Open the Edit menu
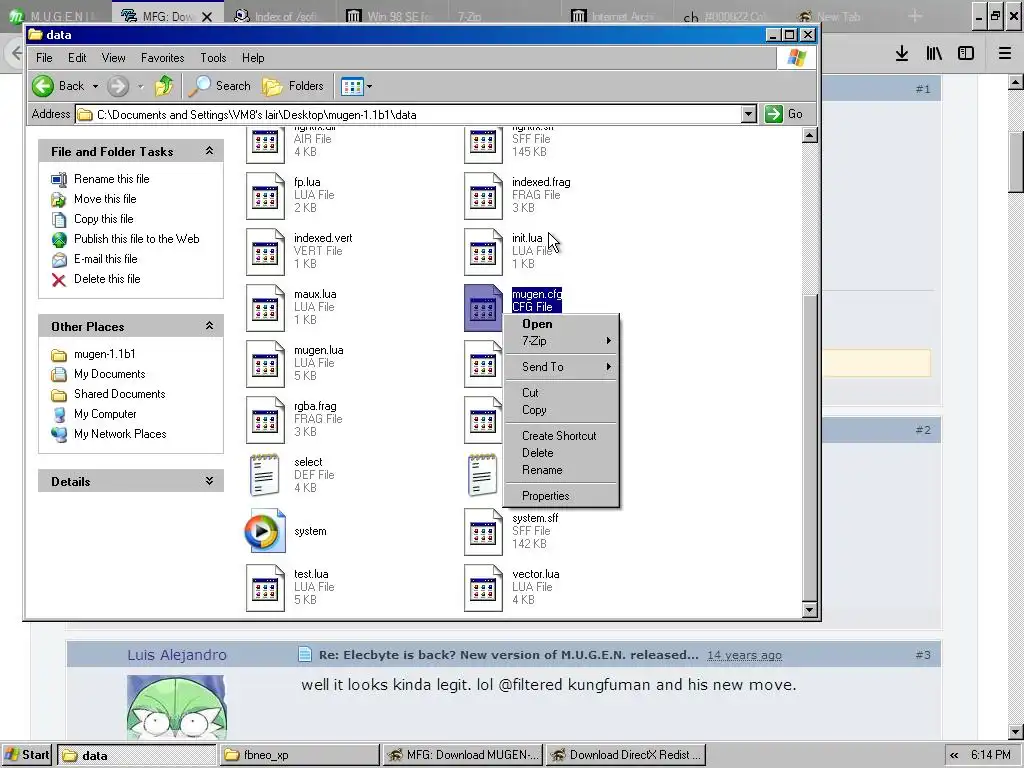This screenshot has height=768, width=1024. tap(77, 57)
